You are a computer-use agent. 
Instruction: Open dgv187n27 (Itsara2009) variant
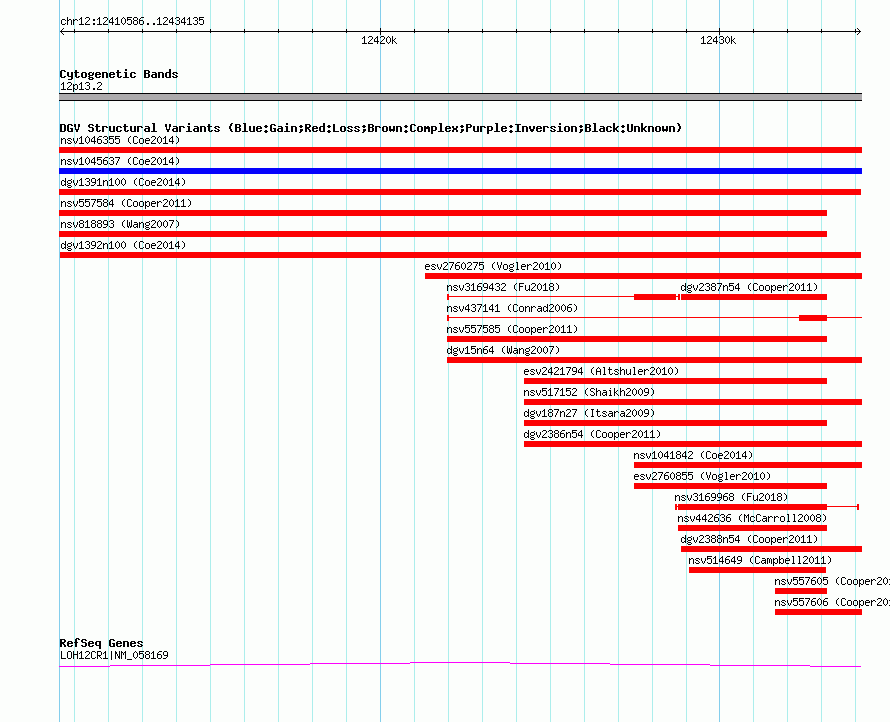[x=589, y=413]
